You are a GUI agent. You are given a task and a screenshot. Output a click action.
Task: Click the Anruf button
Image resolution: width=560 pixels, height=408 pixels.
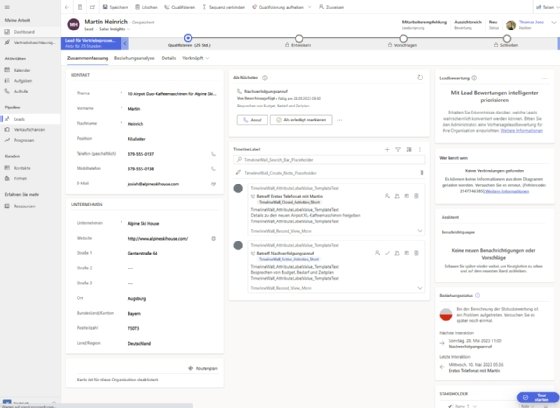pyautogui.click(x=252, y=120)
